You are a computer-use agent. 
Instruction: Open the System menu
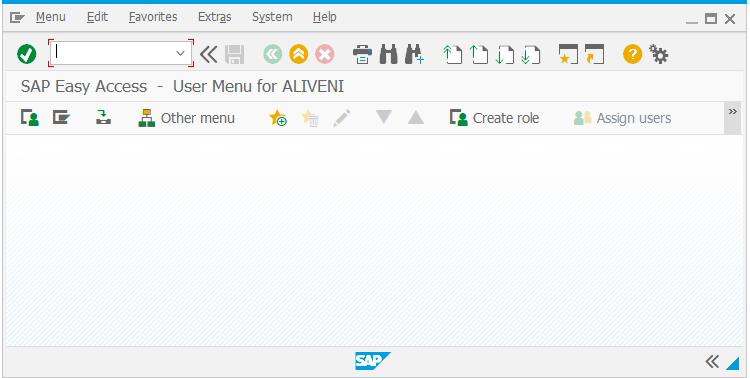(x=272, y=17)
